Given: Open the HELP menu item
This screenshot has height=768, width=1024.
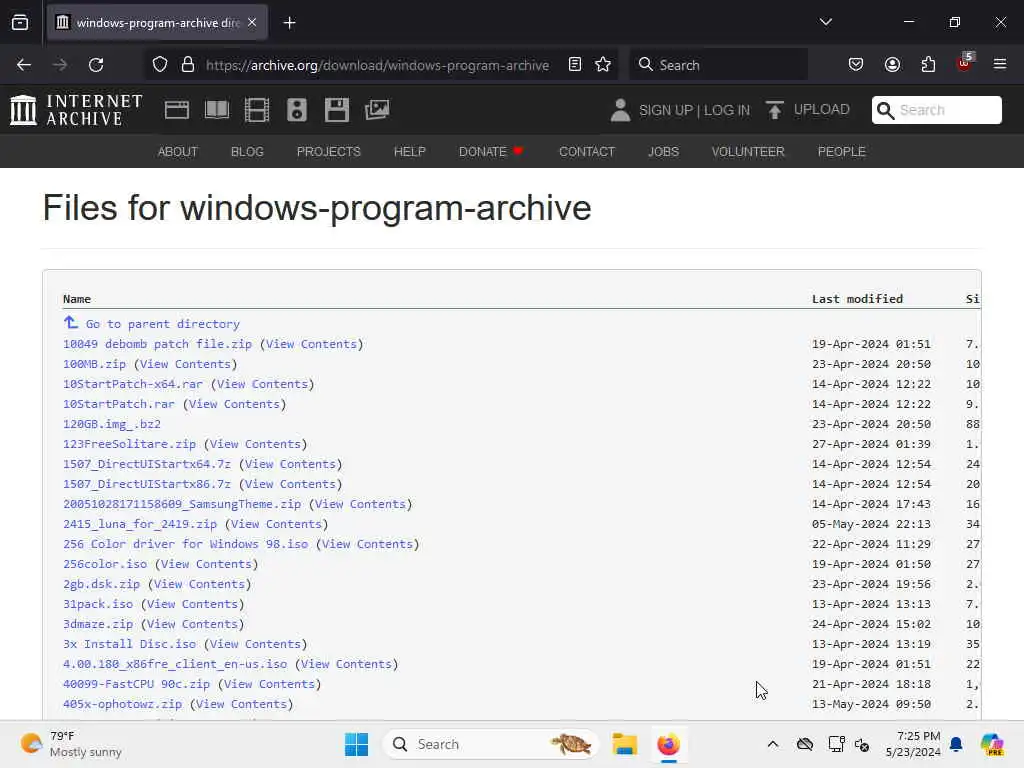Looking at the screenshot, I should coord(409,152).
